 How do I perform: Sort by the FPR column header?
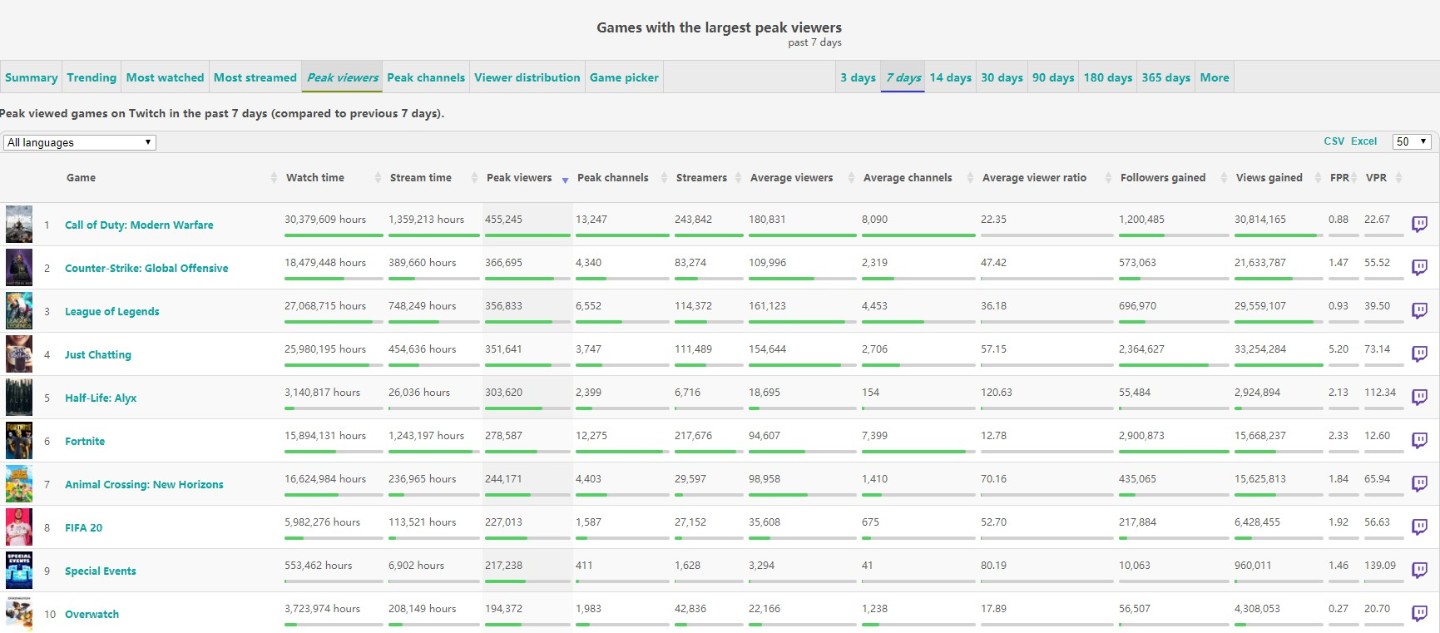(x=1339, y=178)
